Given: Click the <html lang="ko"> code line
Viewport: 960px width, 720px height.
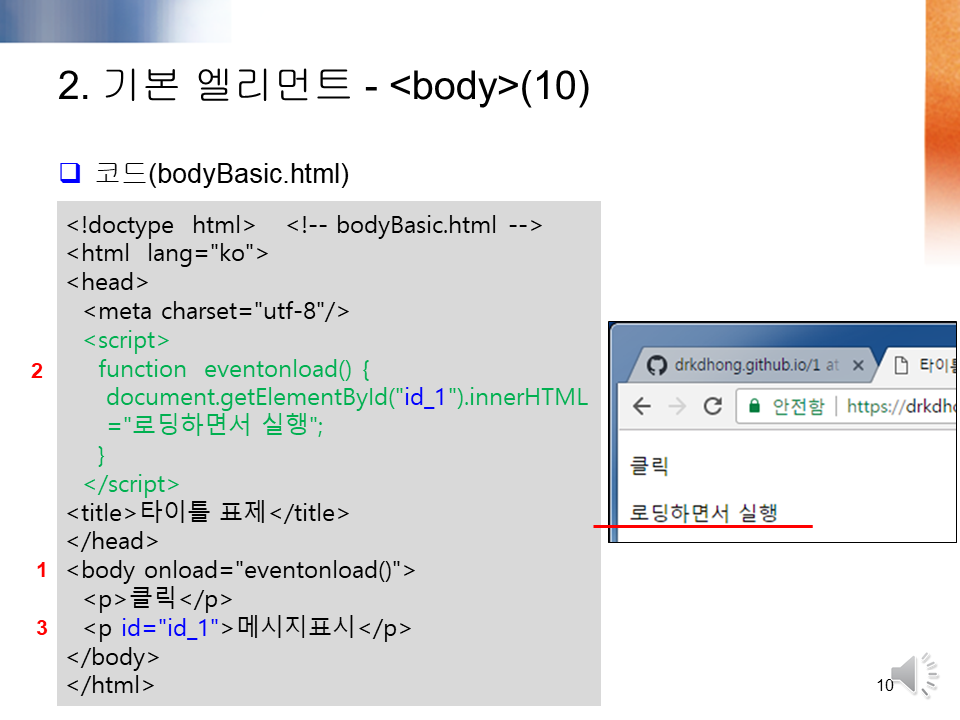Looking at the screenshot, I should tap(167, 253).
